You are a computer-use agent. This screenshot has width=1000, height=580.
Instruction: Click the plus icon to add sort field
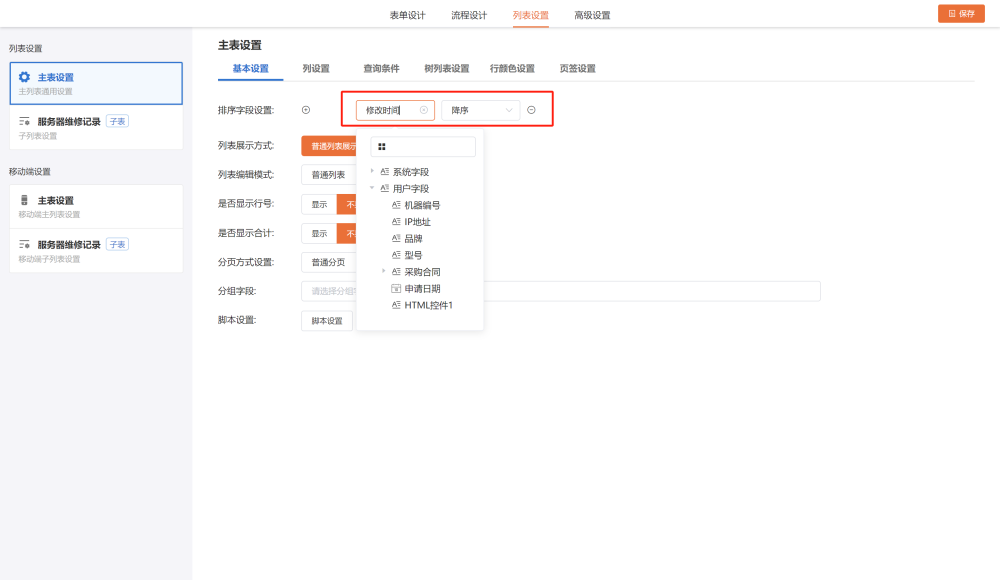306,110
